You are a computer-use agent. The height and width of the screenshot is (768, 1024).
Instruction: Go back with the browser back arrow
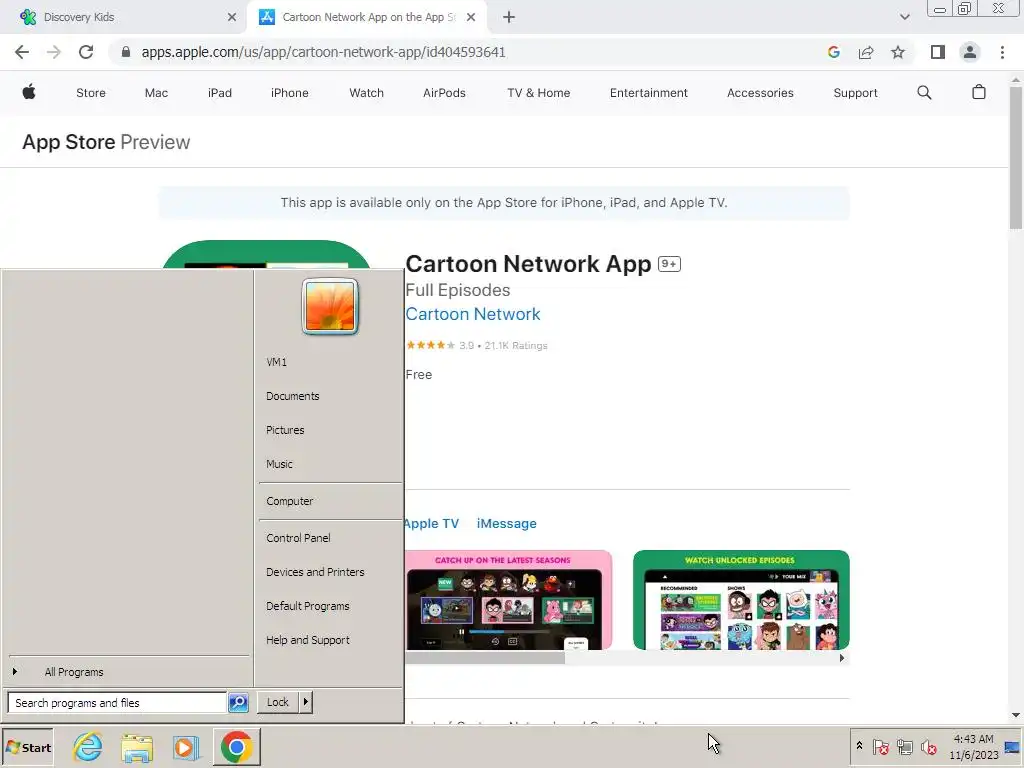point(22,52)
